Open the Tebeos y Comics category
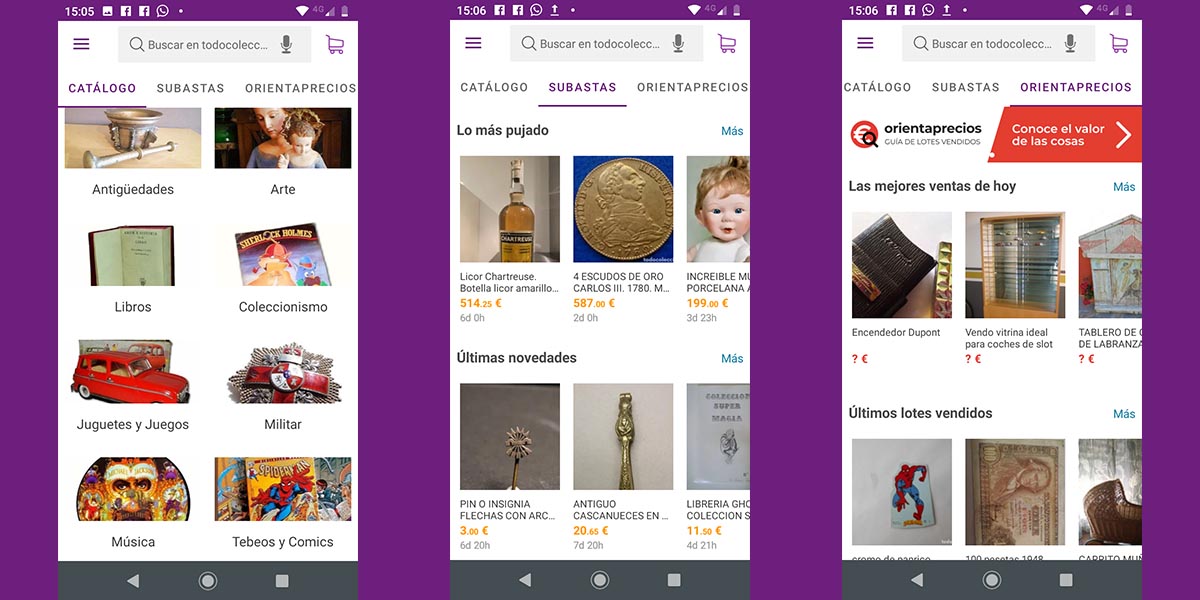The height and width of the screenshot is (600, 1200). (282, 489)
